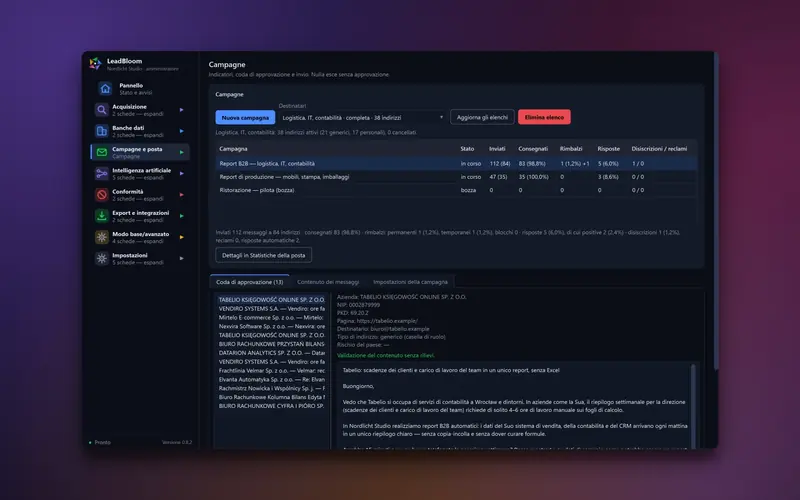
Task: Select Mirtelo E-commerce Sp. z o.o. queue item
Action: point(271,317)
